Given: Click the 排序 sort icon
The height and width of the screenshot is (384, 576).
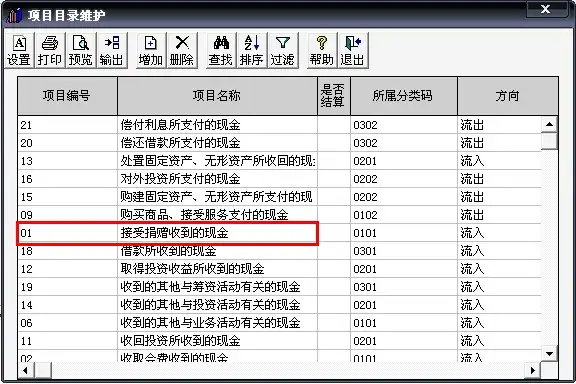Looking at the screenshot, I should [252, 50].
